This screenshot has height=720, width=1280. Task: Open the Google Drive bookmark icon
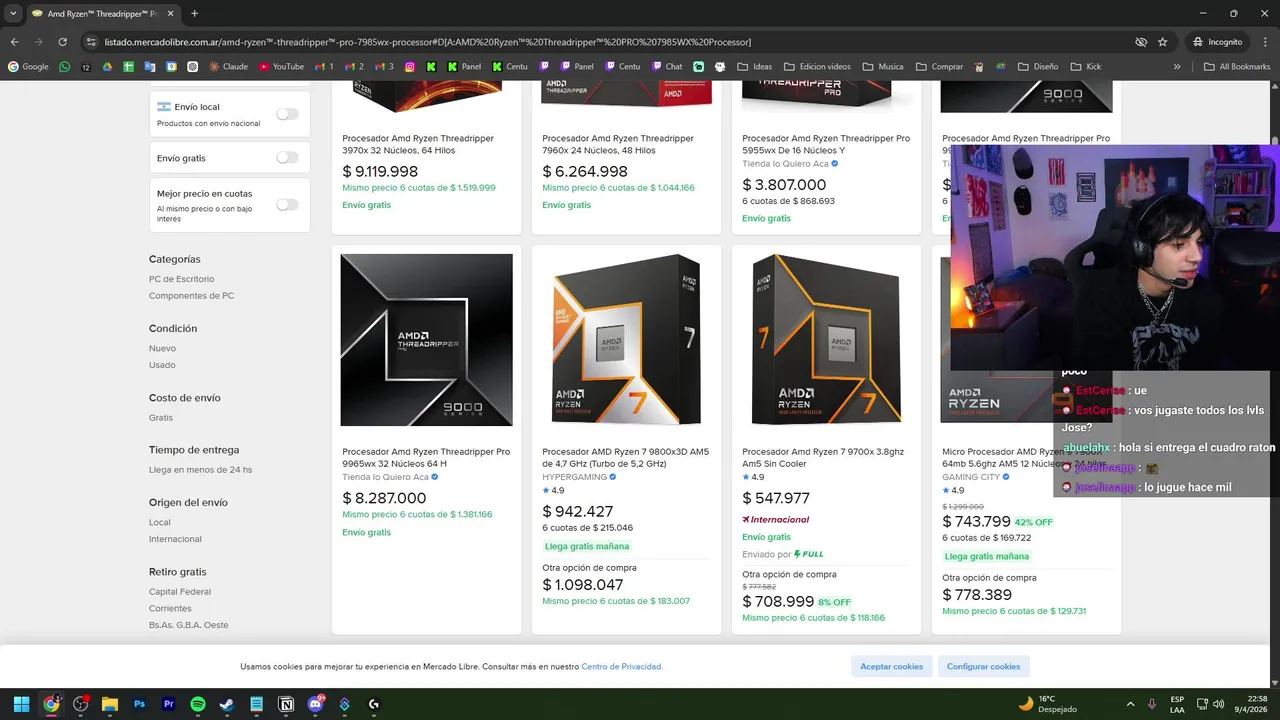point(107,67)
